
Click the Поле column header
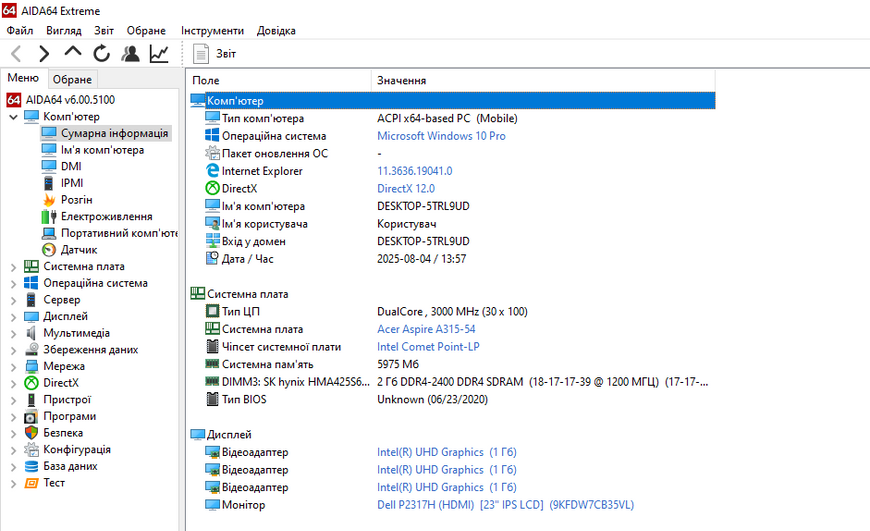coord(279,80)
